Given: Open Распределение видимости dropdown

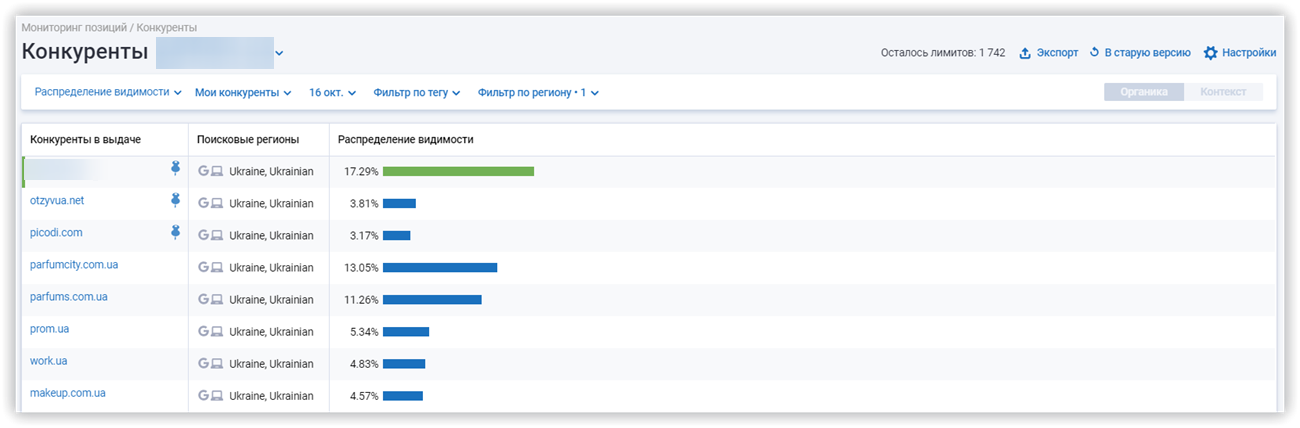Looking at the screenshot, I should tap(108, 92).
